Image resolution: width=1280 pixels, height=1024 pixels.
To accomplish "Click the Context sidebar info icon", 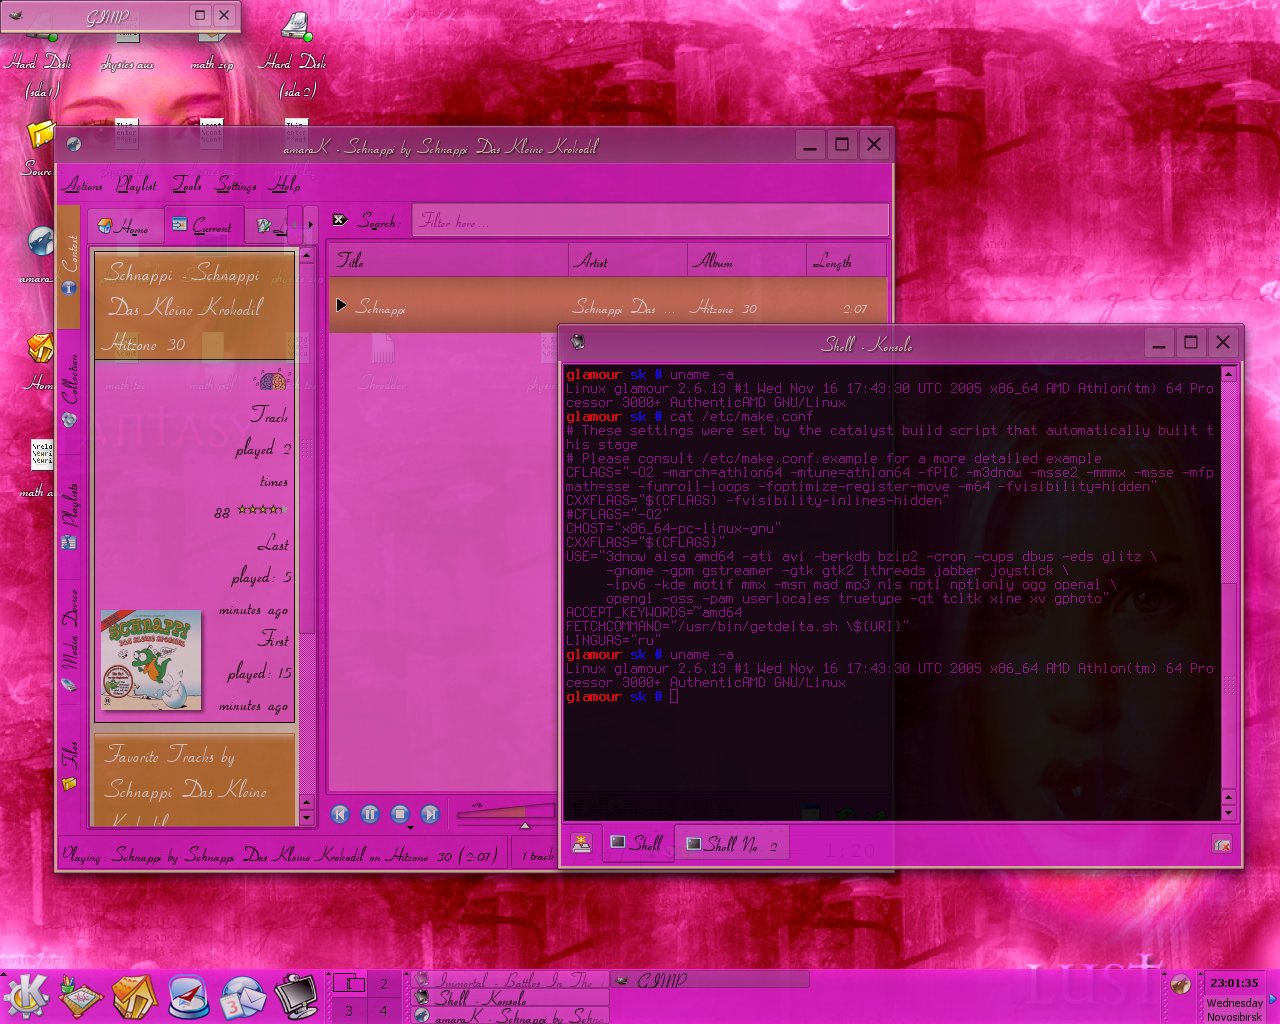I will pos(69,288).
